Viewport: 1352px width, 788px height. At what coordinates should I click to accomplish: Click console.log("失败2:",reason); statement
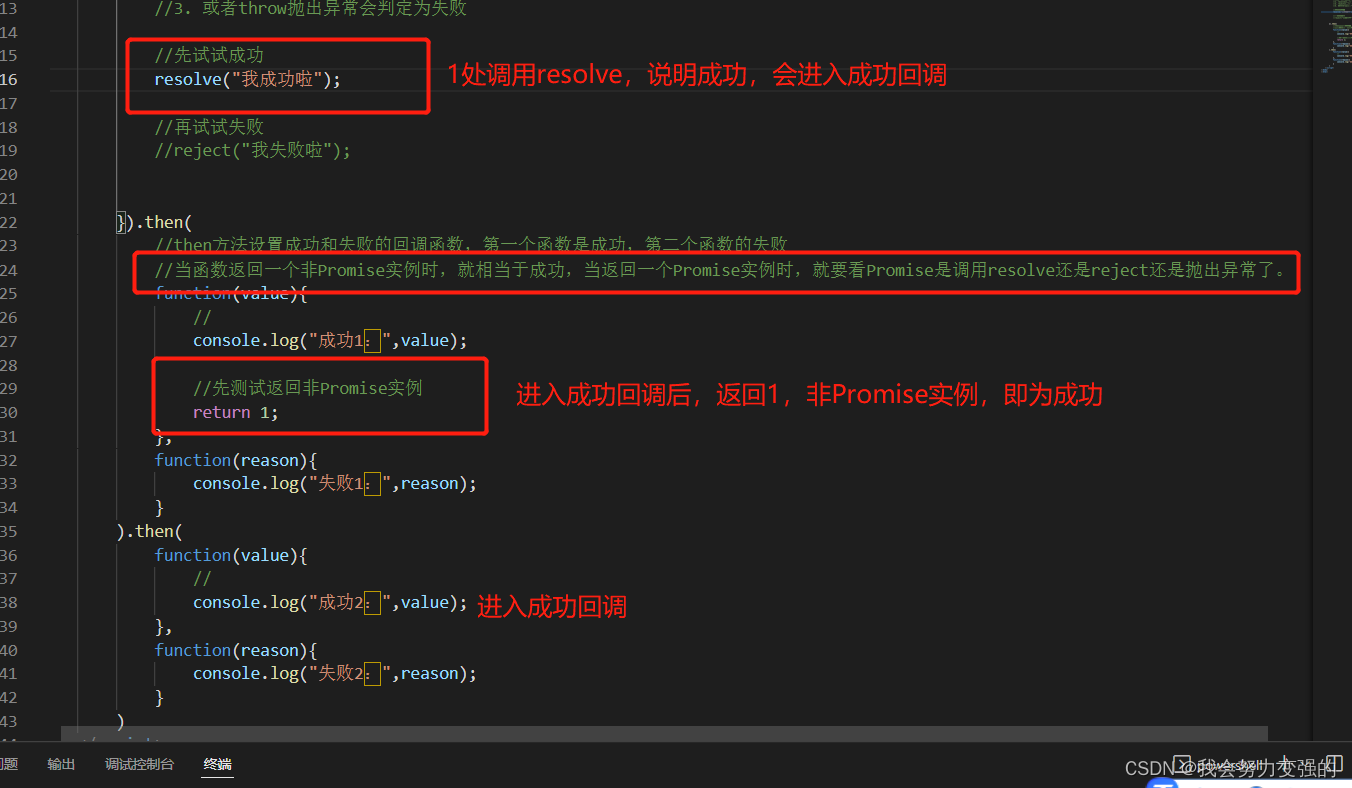pos(335,673)
